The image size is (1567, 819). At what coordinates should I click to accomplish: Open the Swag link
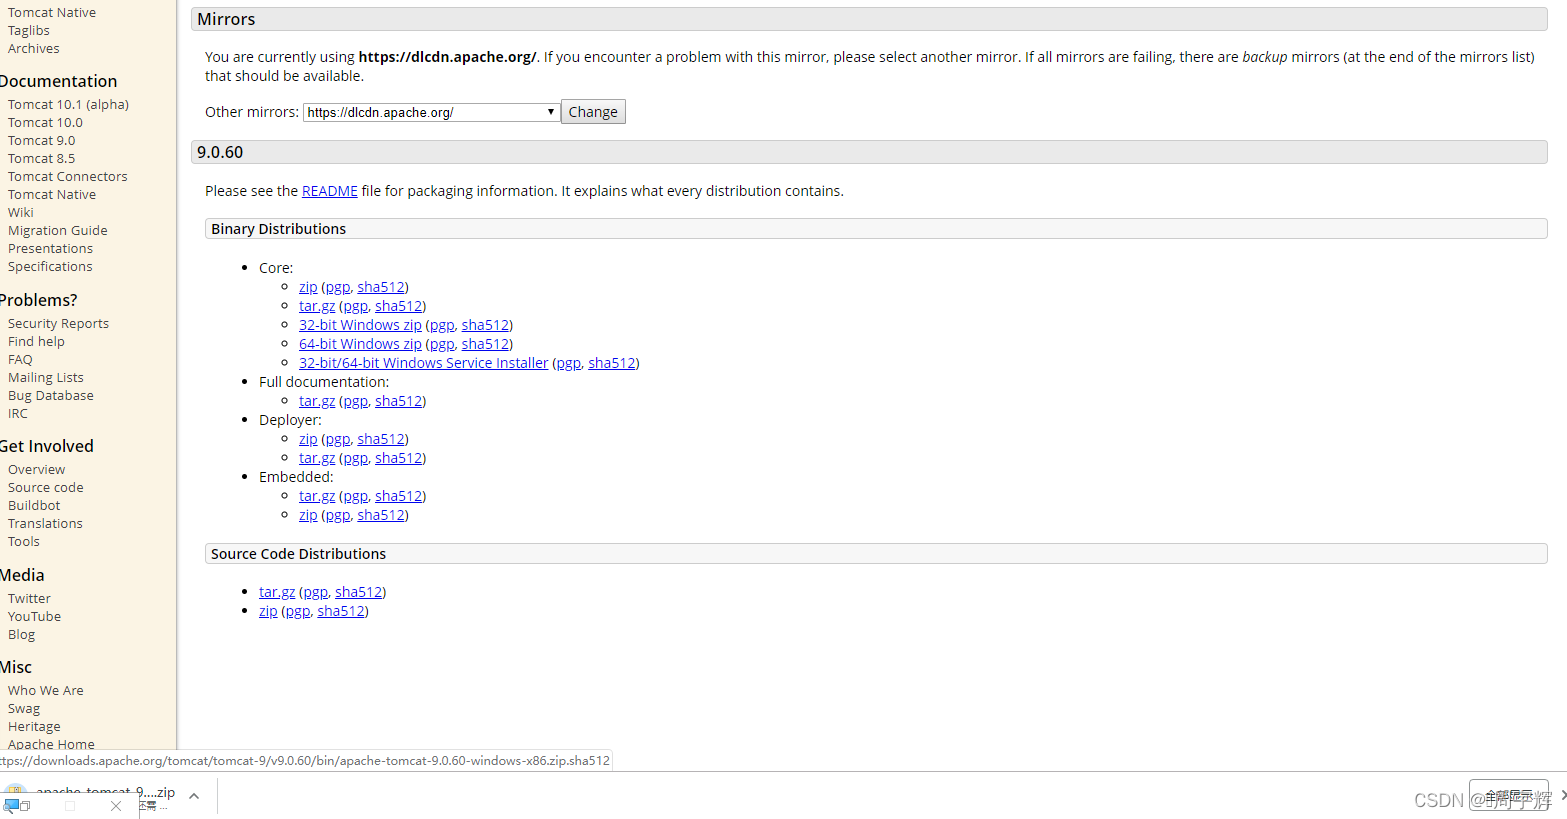(x=24, y=709)
